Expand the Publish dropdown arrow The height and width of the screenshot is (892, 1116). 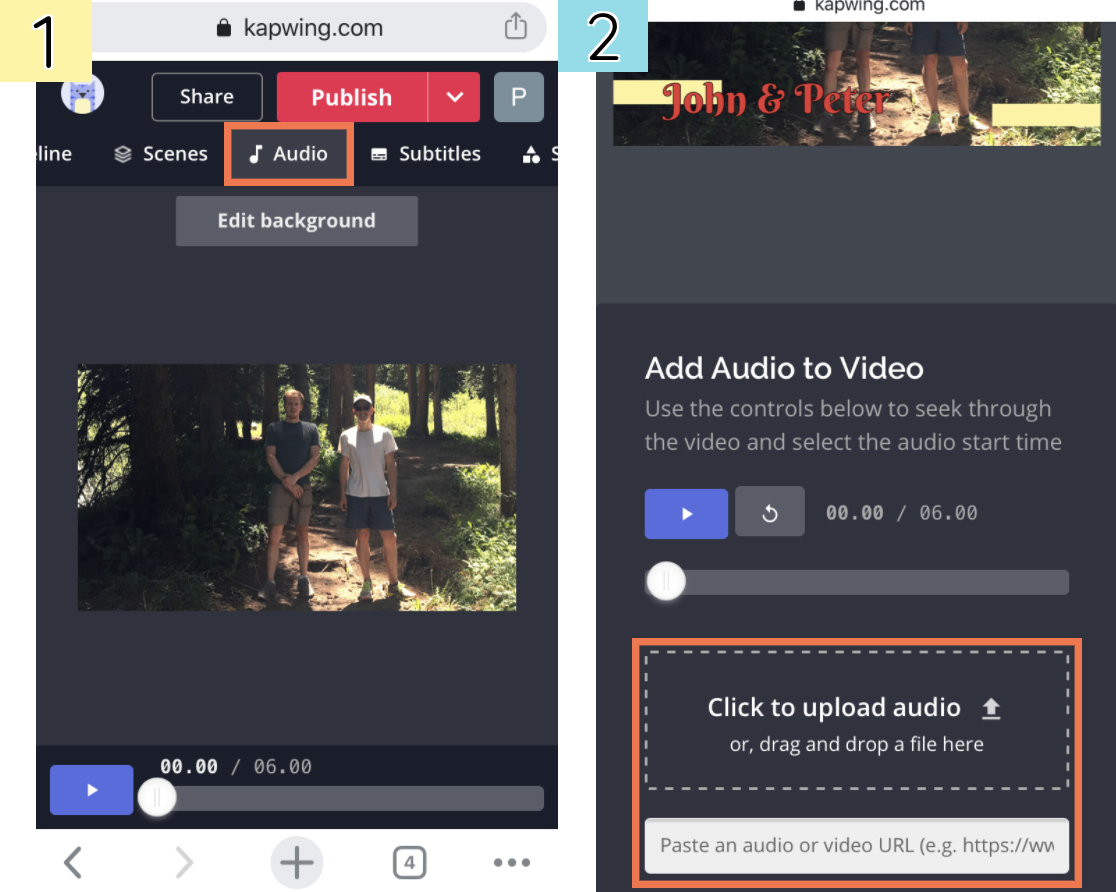coord(454,97)
